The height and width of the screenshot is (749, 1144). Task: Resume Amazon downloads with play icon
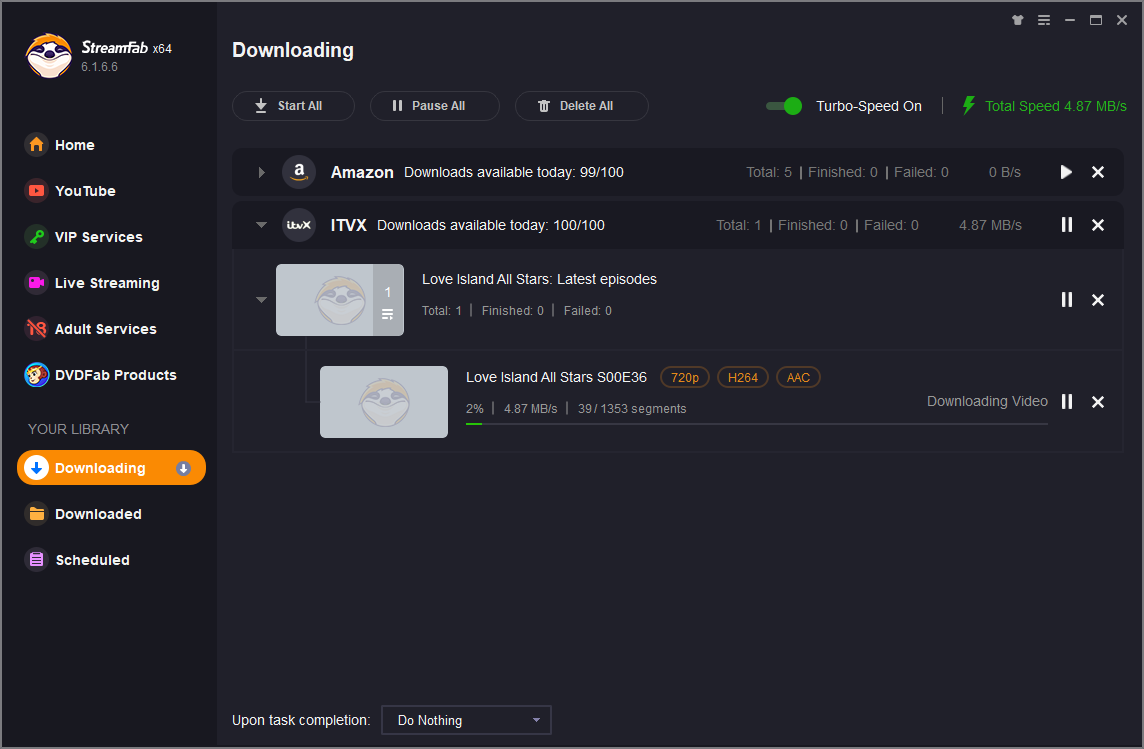[x=1066, y=172]
